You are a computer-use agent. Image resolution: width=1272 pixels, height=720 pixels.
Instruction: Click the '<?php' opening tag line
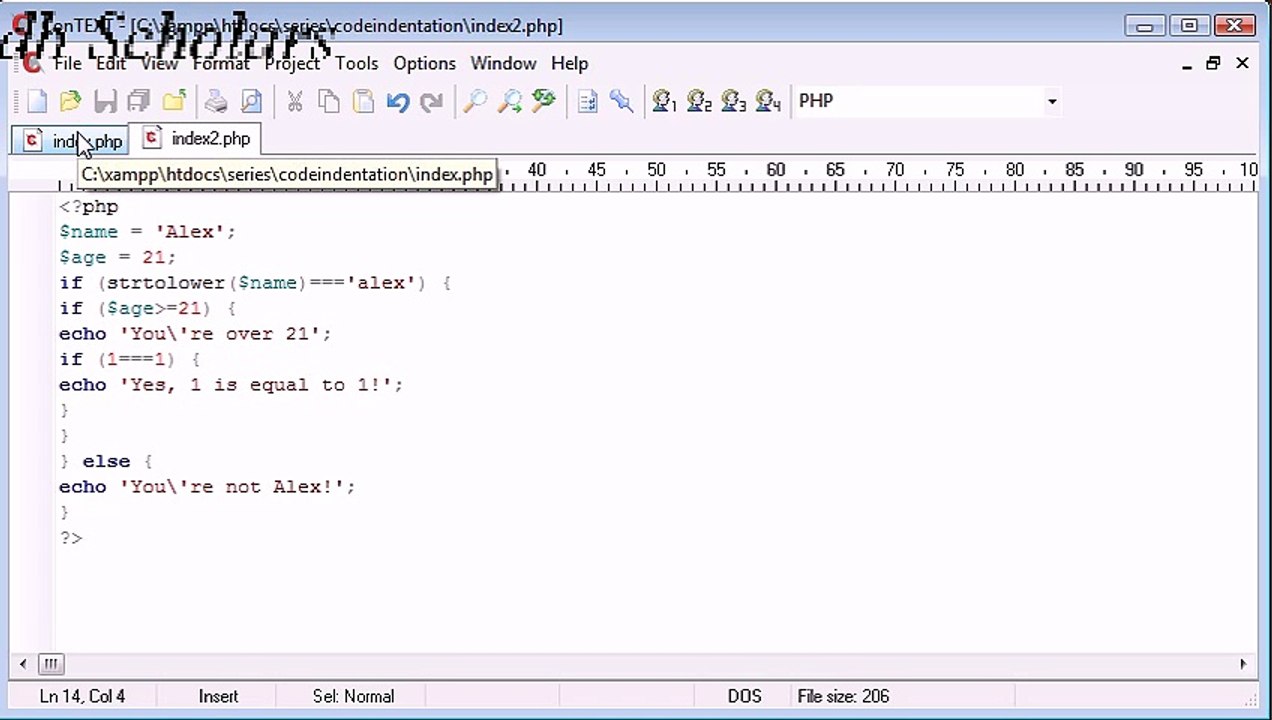(88, 207)
